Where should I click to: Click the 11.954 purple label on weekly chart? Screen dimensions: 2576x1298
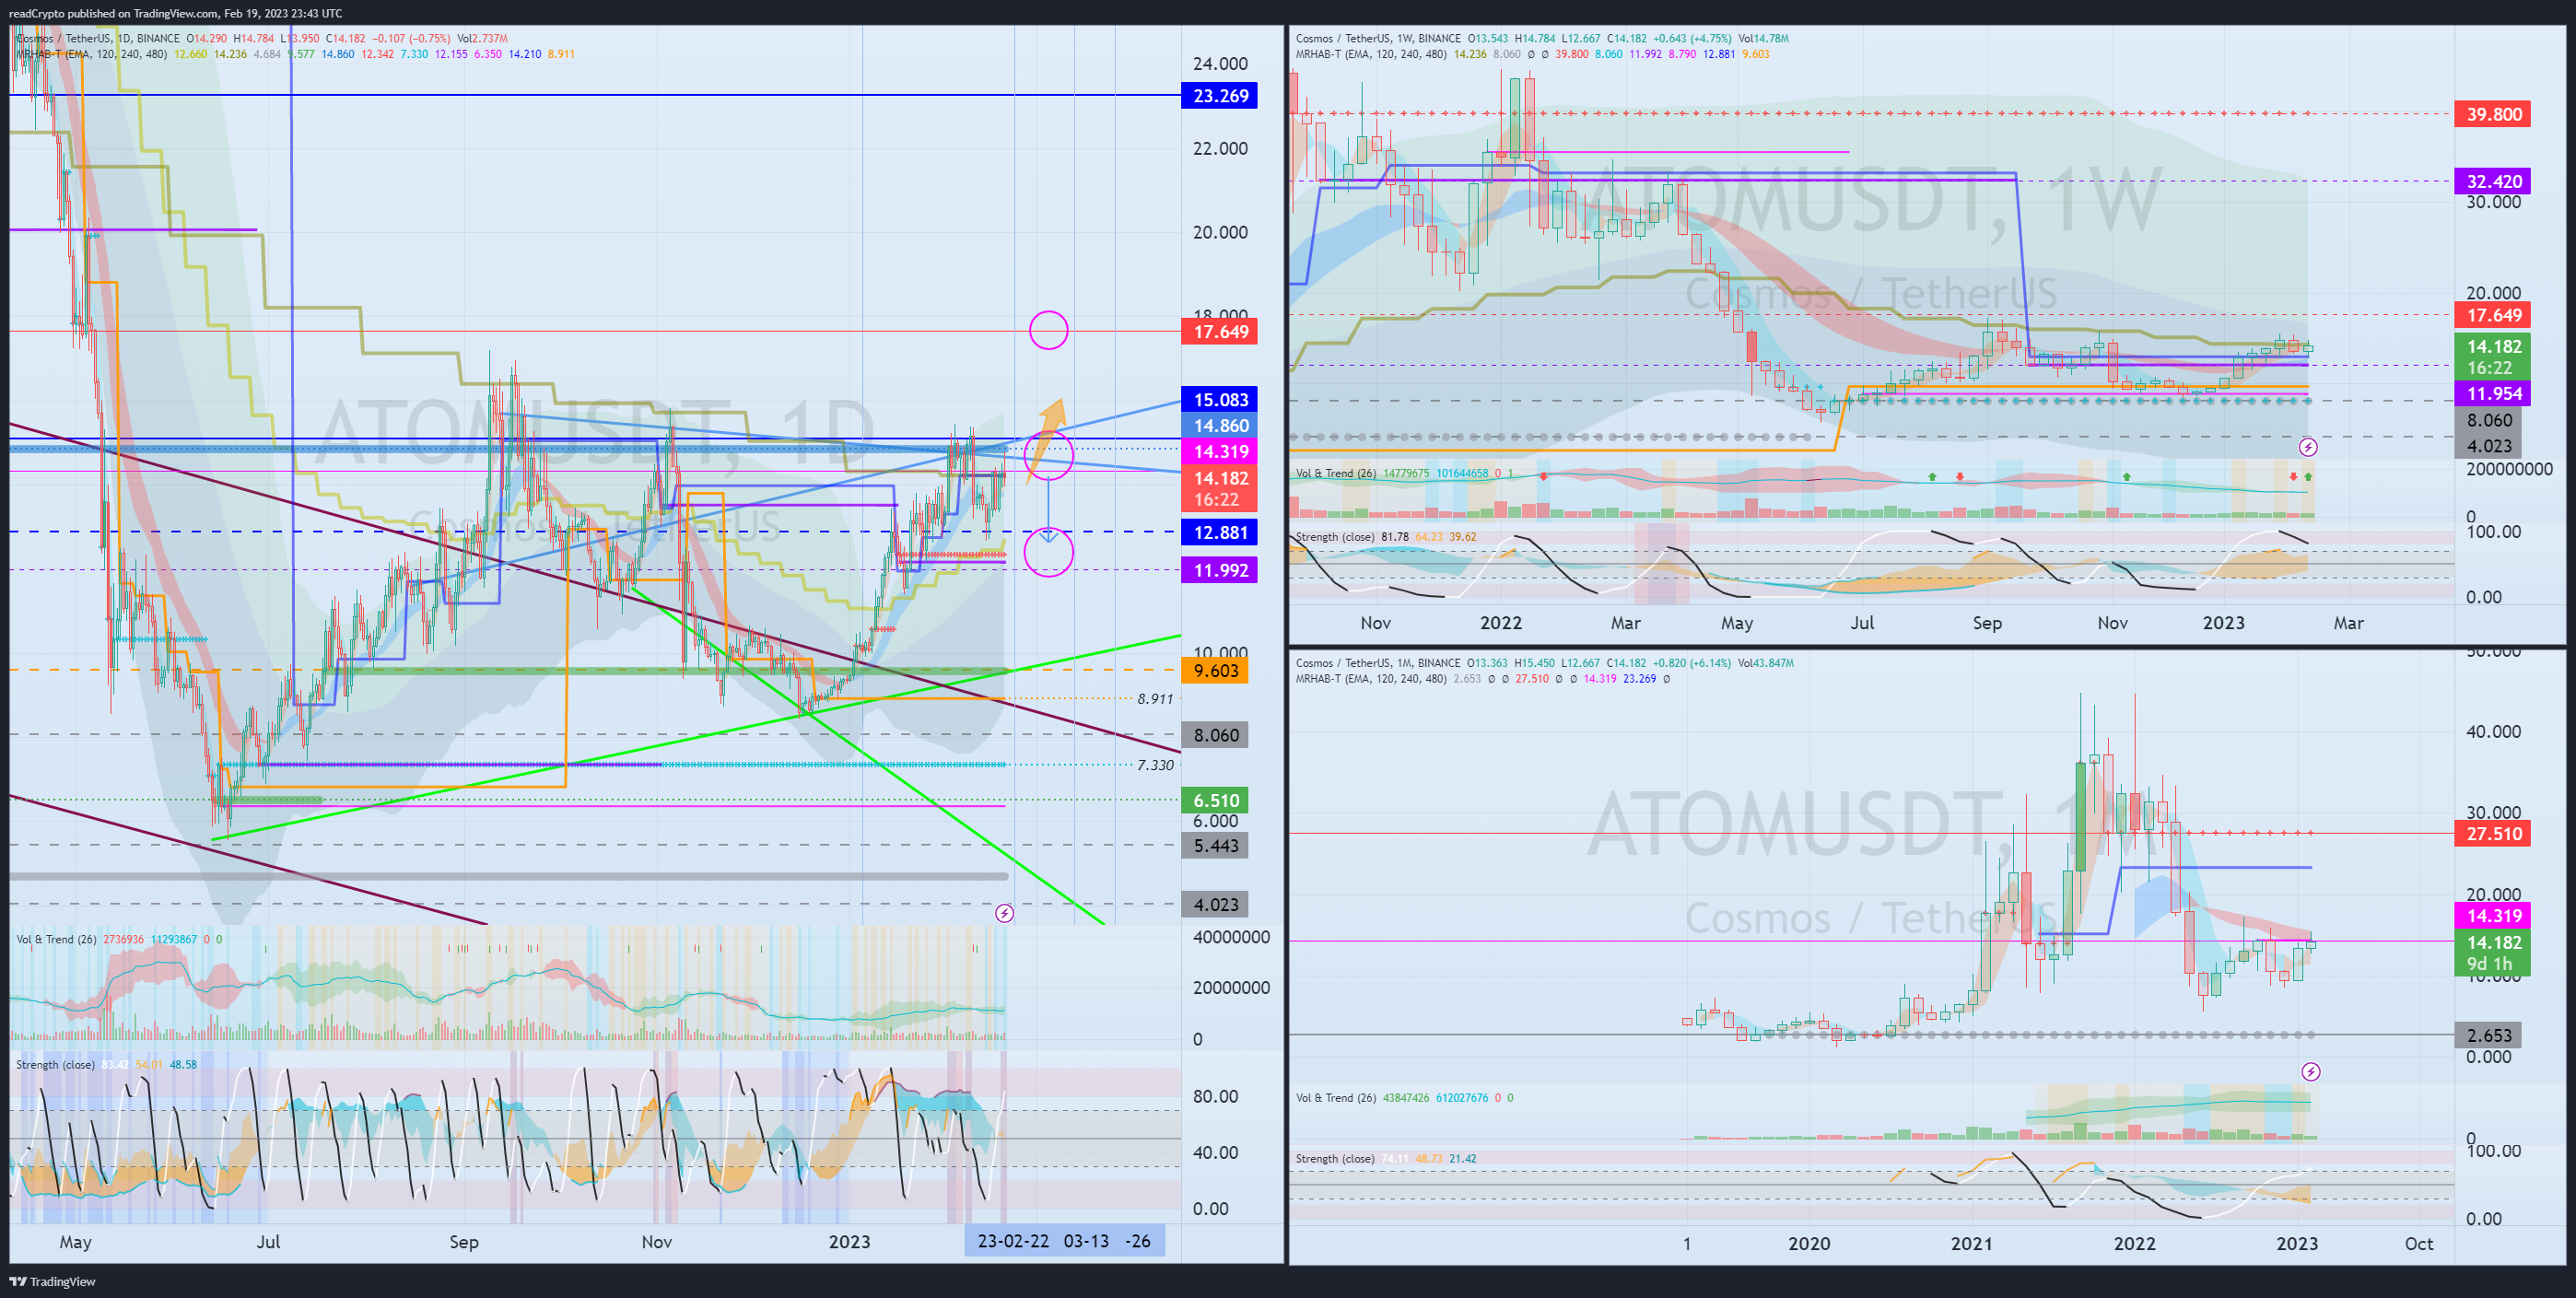[x=2493, y=394]
